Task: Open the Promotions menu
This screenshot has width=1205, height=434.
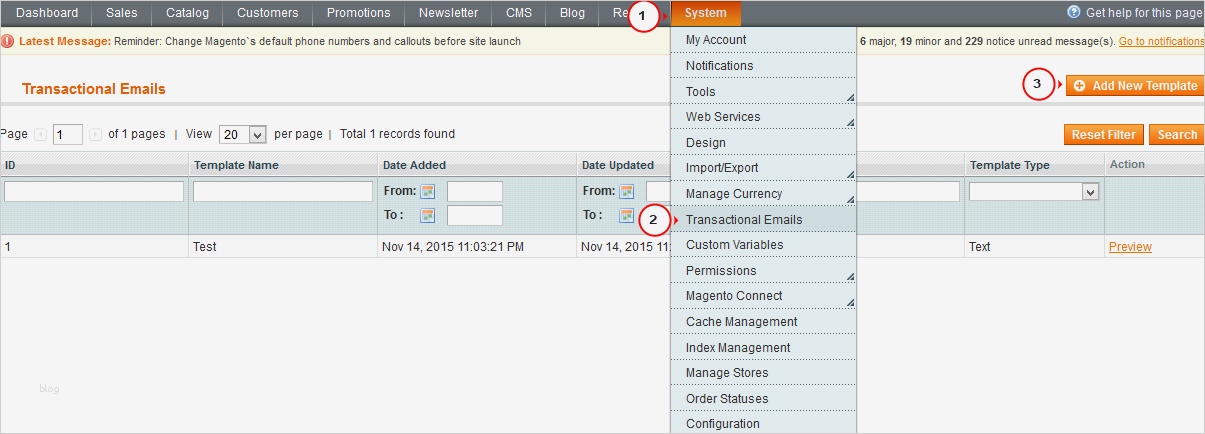Action: (x=359, y=13)
